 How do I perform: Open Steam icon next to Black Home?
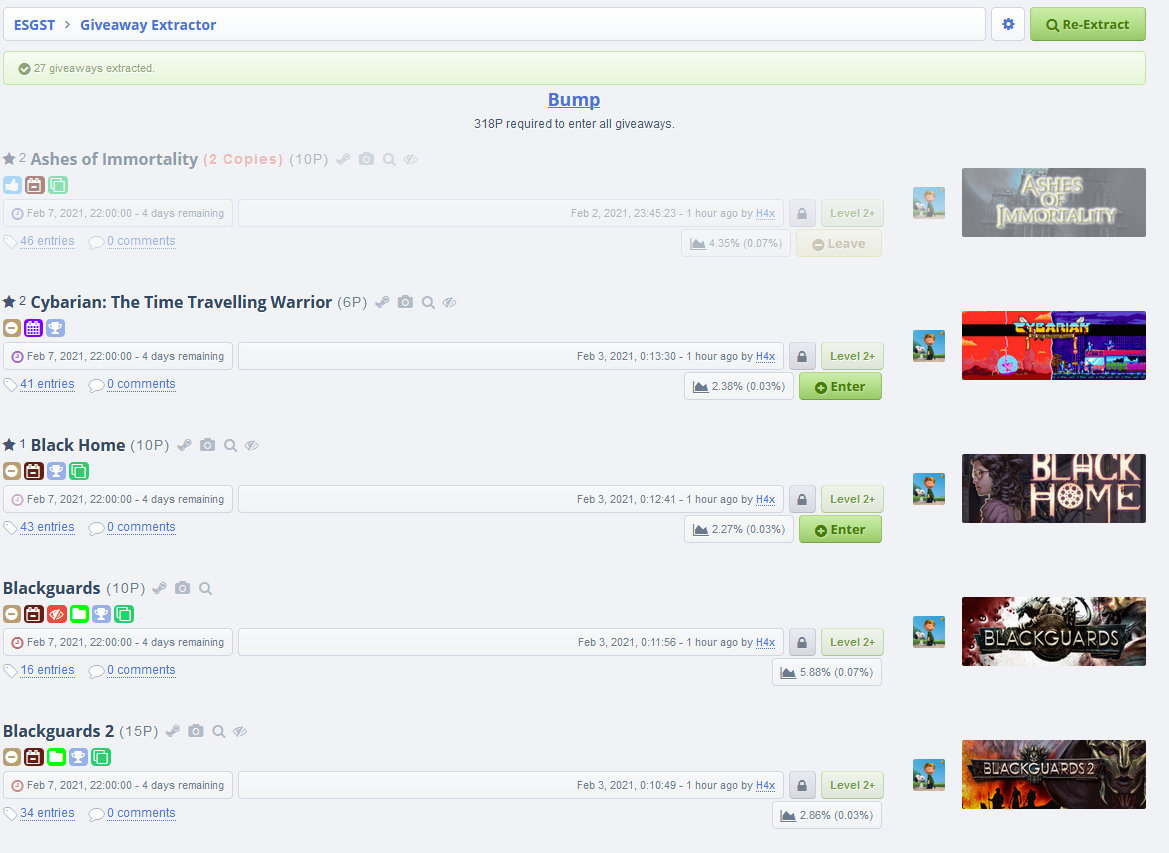pos(185,445)
